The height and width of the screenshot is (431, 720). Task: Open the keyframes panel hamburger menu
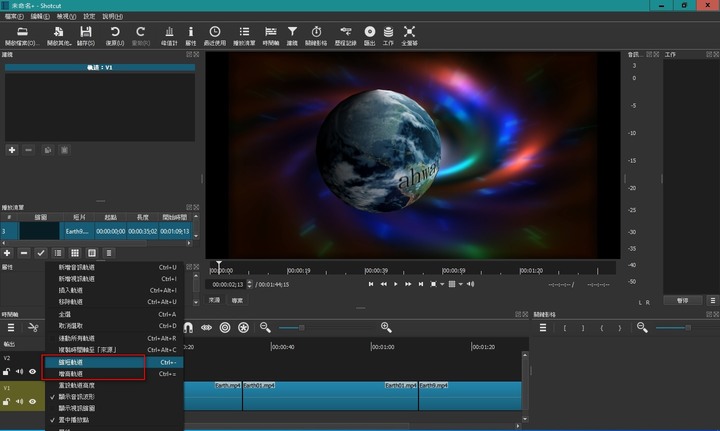click(x=543, y=327)
